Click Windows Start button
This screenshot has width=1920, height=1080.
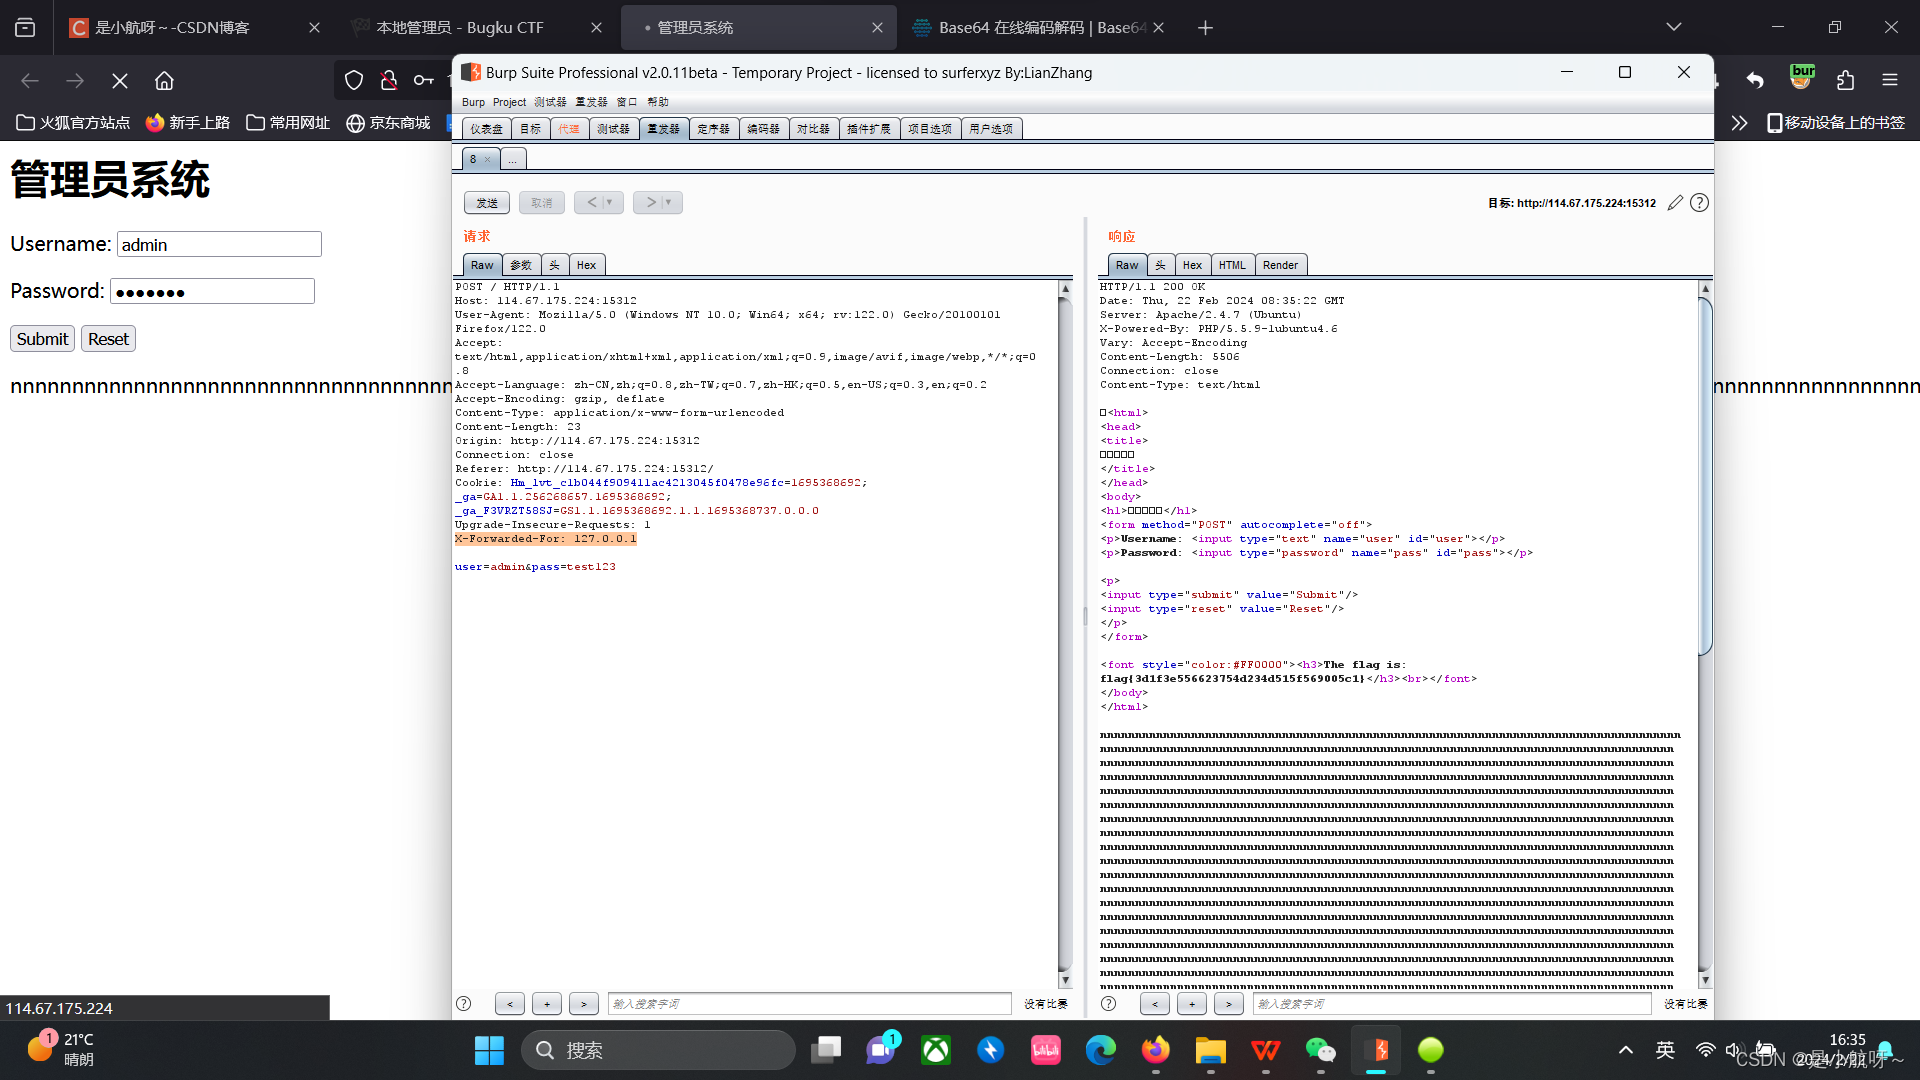tap(489, 1050)
